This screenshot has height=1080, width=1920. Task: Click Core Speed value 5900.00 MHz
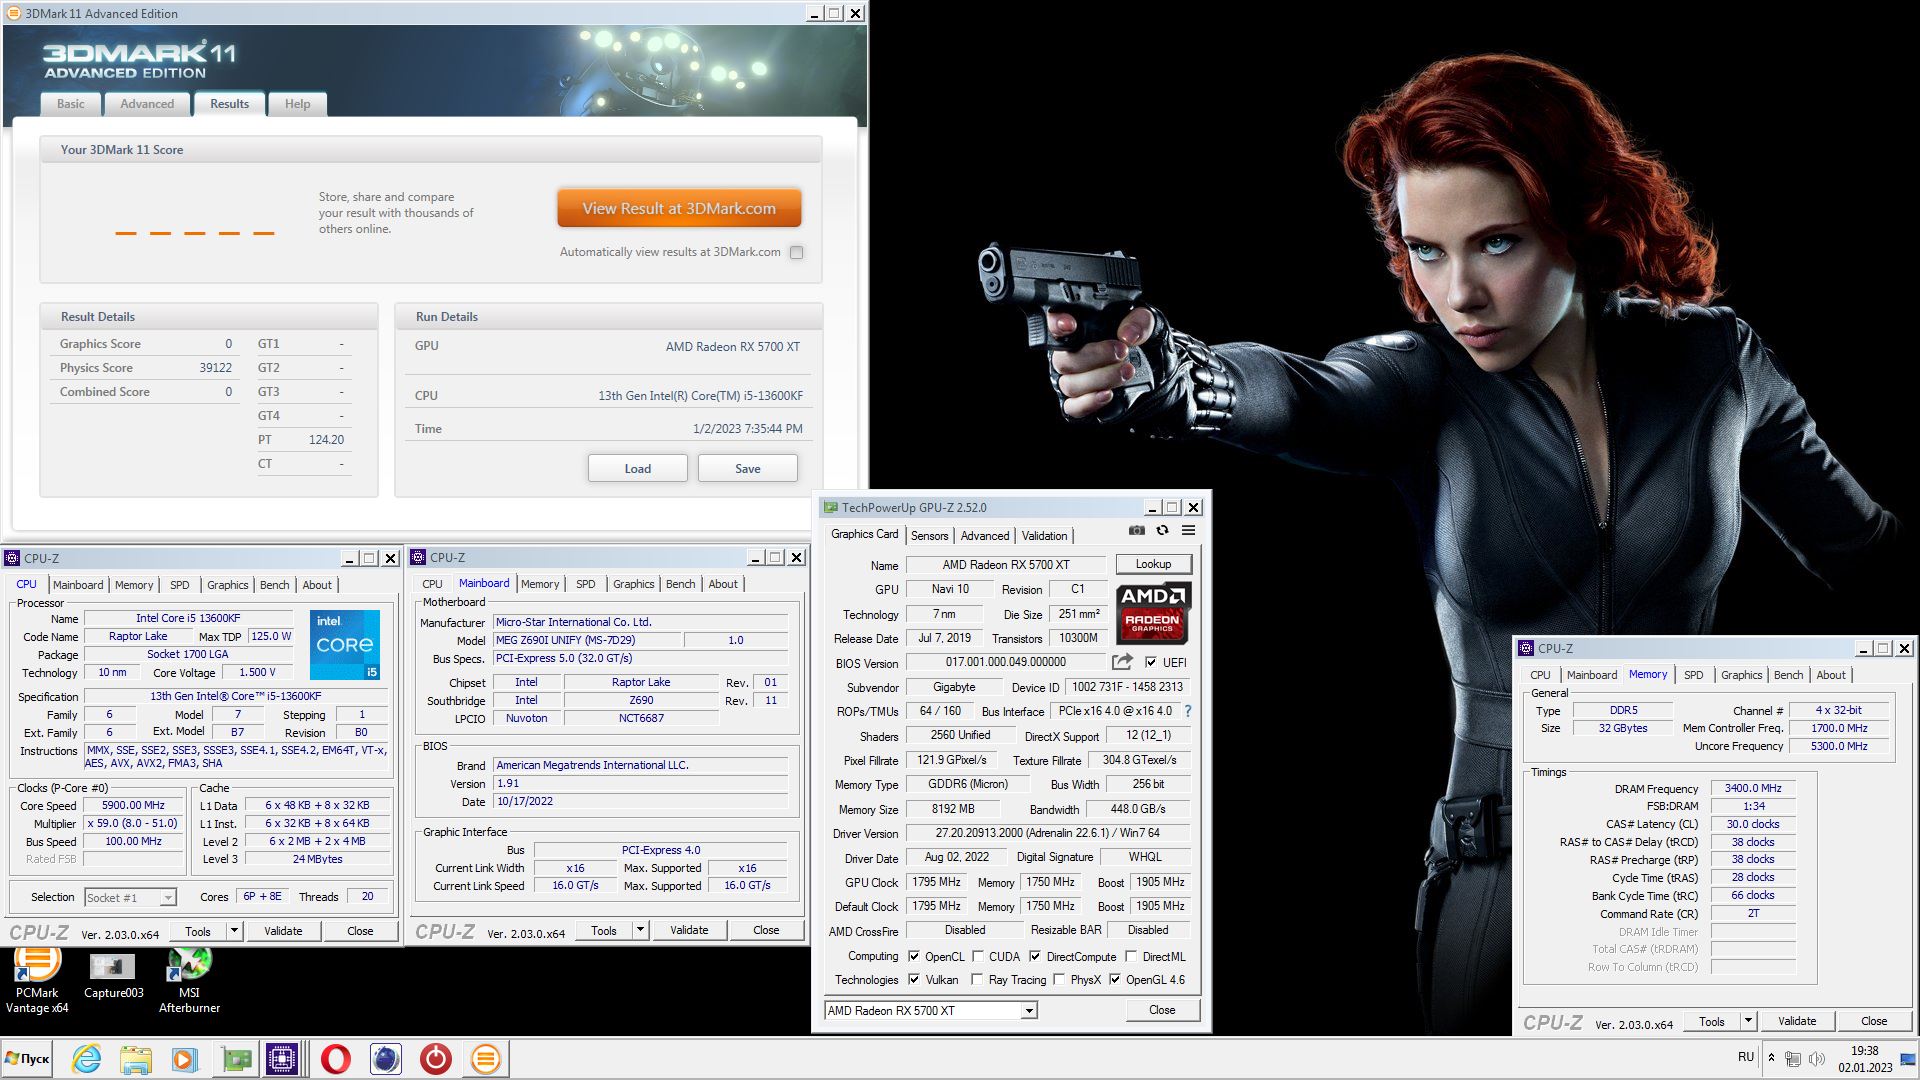[x=134, y=805]
